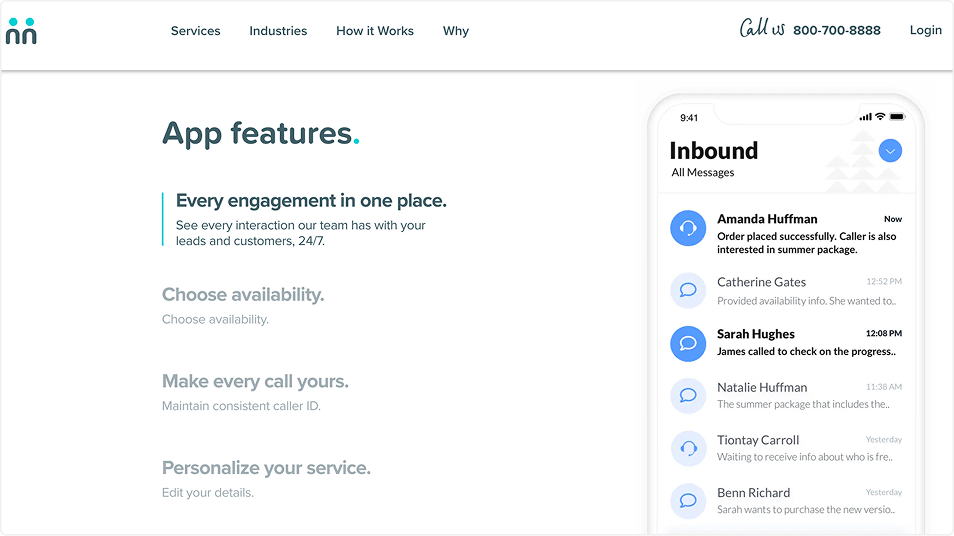Open the Benn Richard message
This screenshot has height=536, width=954.
coord(786,501)
